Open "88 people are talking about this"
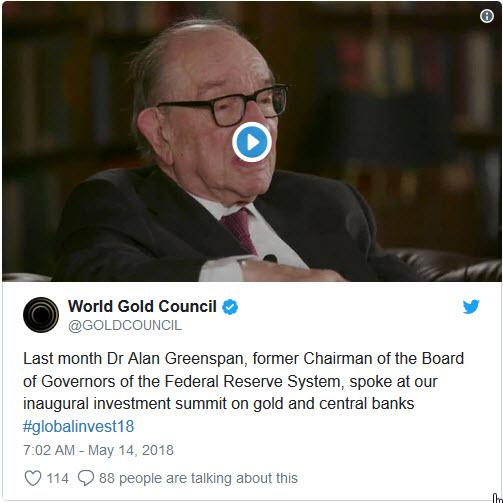Screen dimensions: 503x503 (198, 478)
